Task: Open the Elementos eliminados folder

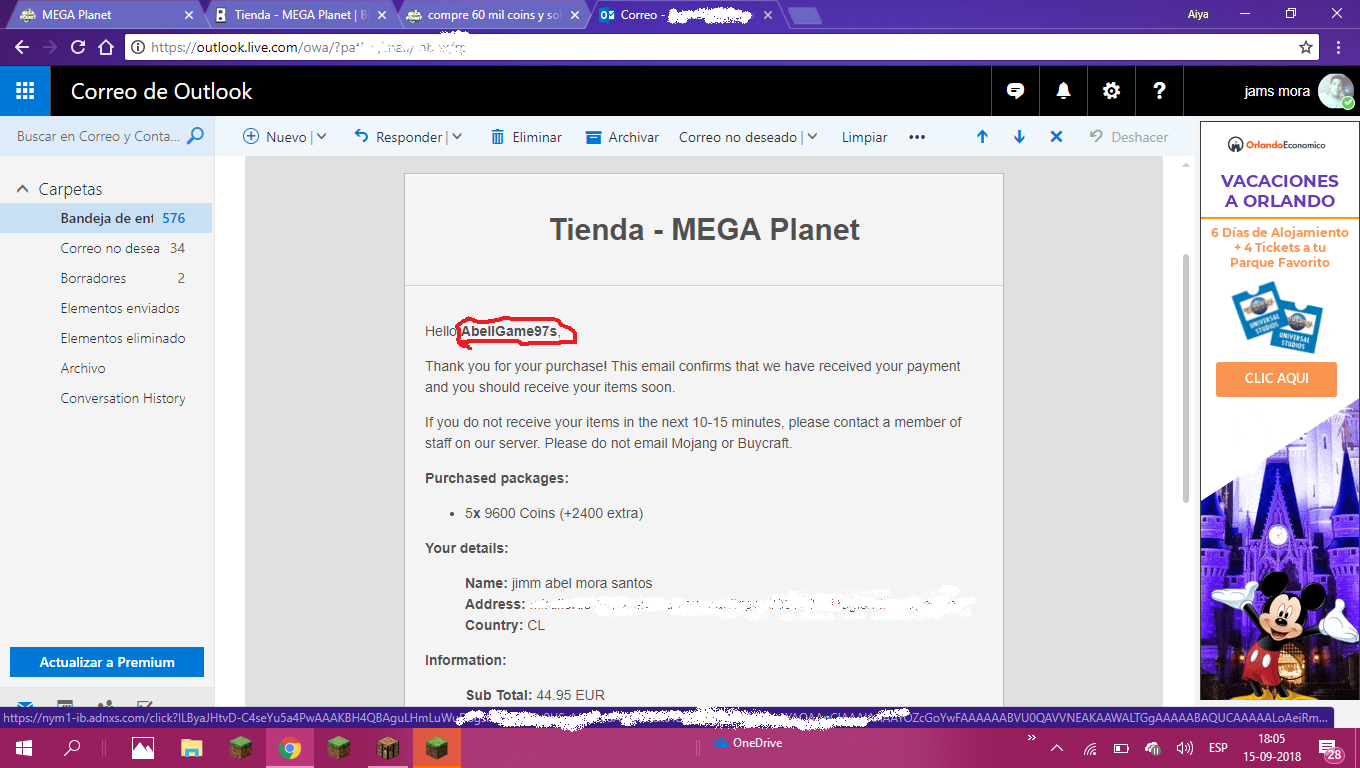Action: pos(106,338)
